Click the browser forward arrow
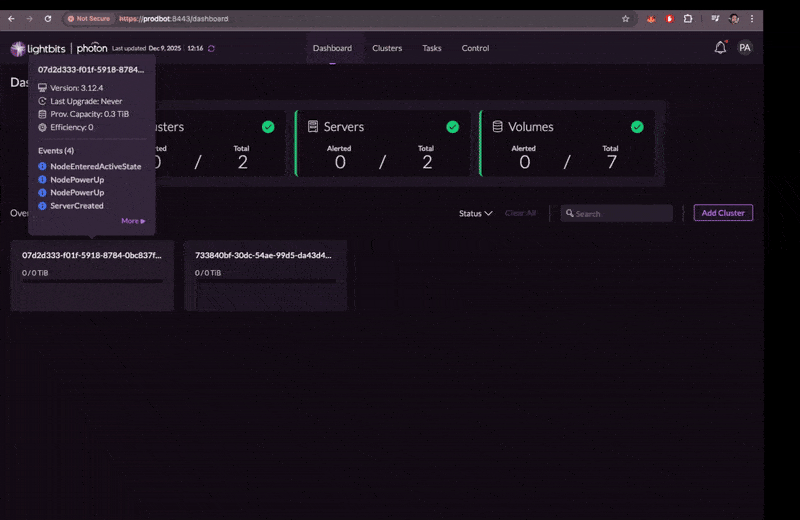 (x=30, y=19)
